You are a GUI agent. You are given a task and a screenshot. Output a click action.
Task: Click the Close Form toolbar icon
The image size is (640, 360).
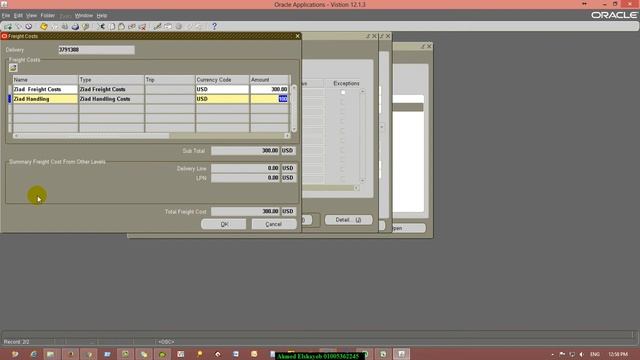86,27
